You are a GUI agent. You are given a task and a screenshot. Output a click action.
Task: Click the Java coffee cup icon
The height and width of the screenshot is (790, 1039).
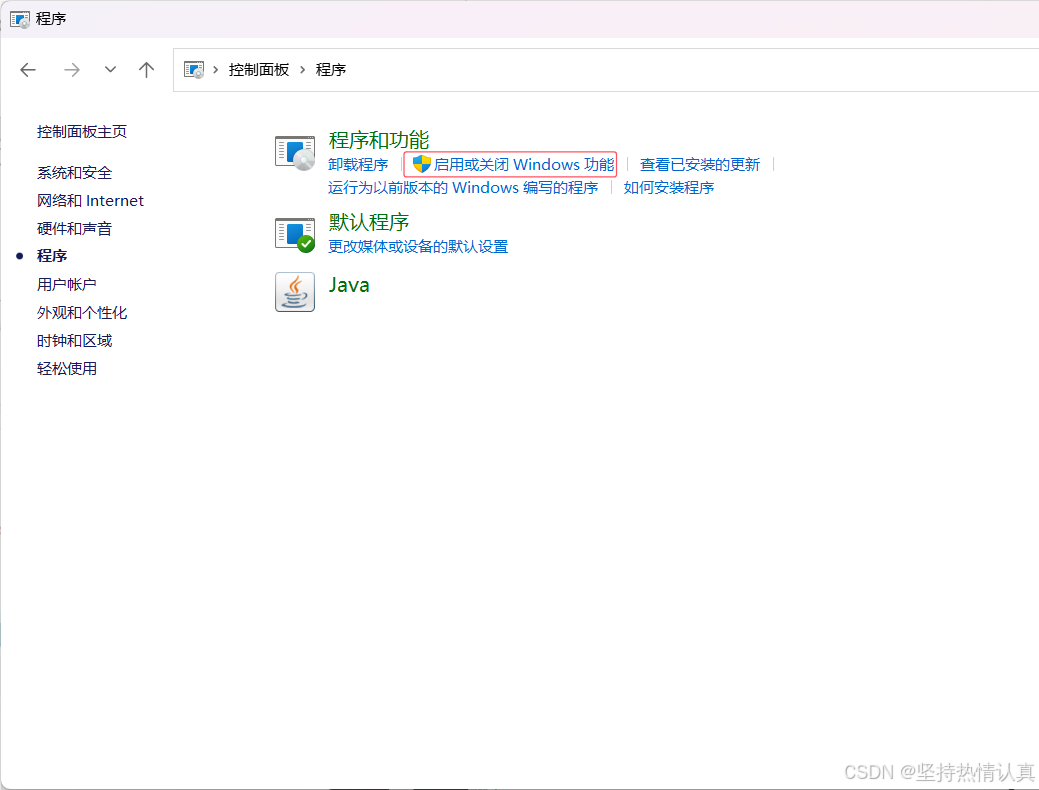[295, 292]
